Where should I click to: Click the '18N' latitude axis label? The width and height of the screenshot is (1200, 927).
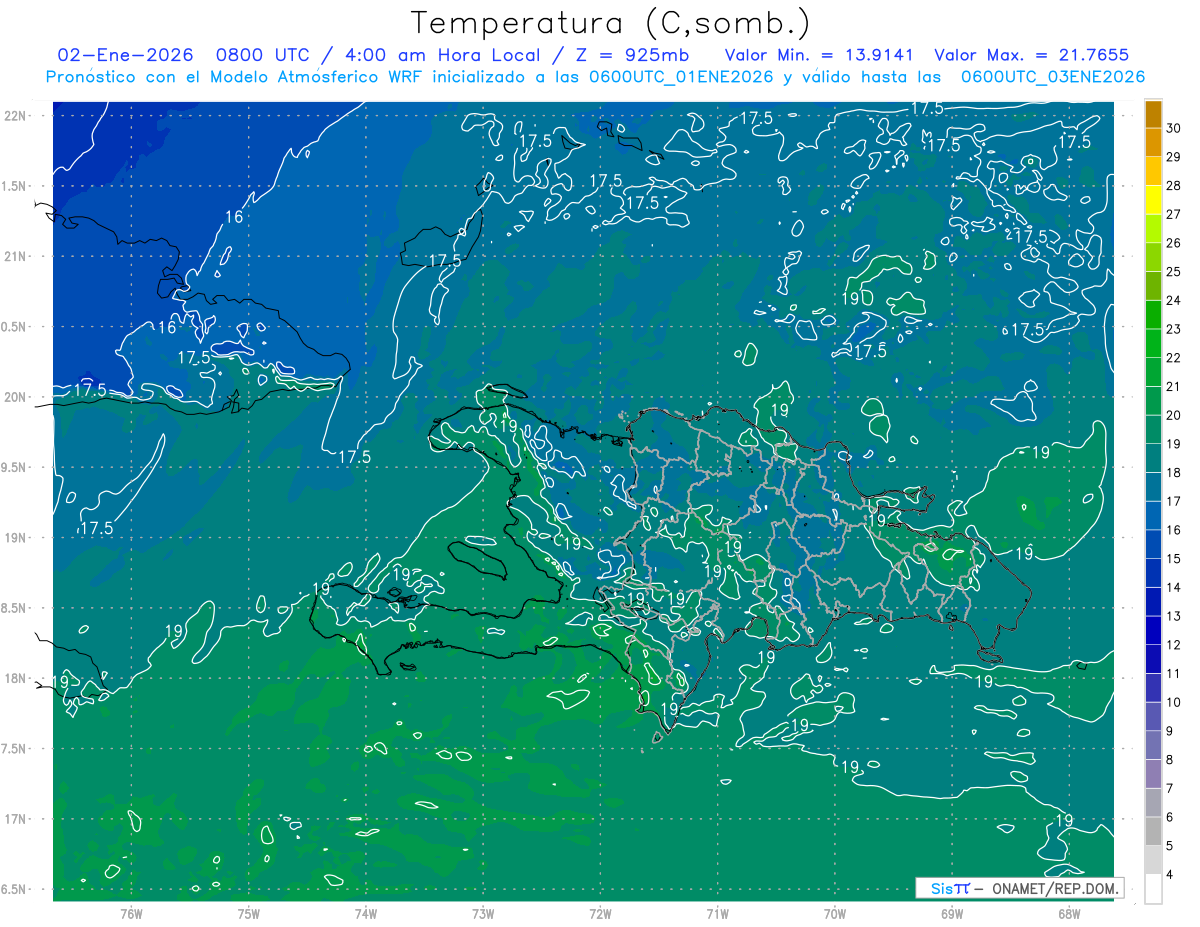coord(16,678)
